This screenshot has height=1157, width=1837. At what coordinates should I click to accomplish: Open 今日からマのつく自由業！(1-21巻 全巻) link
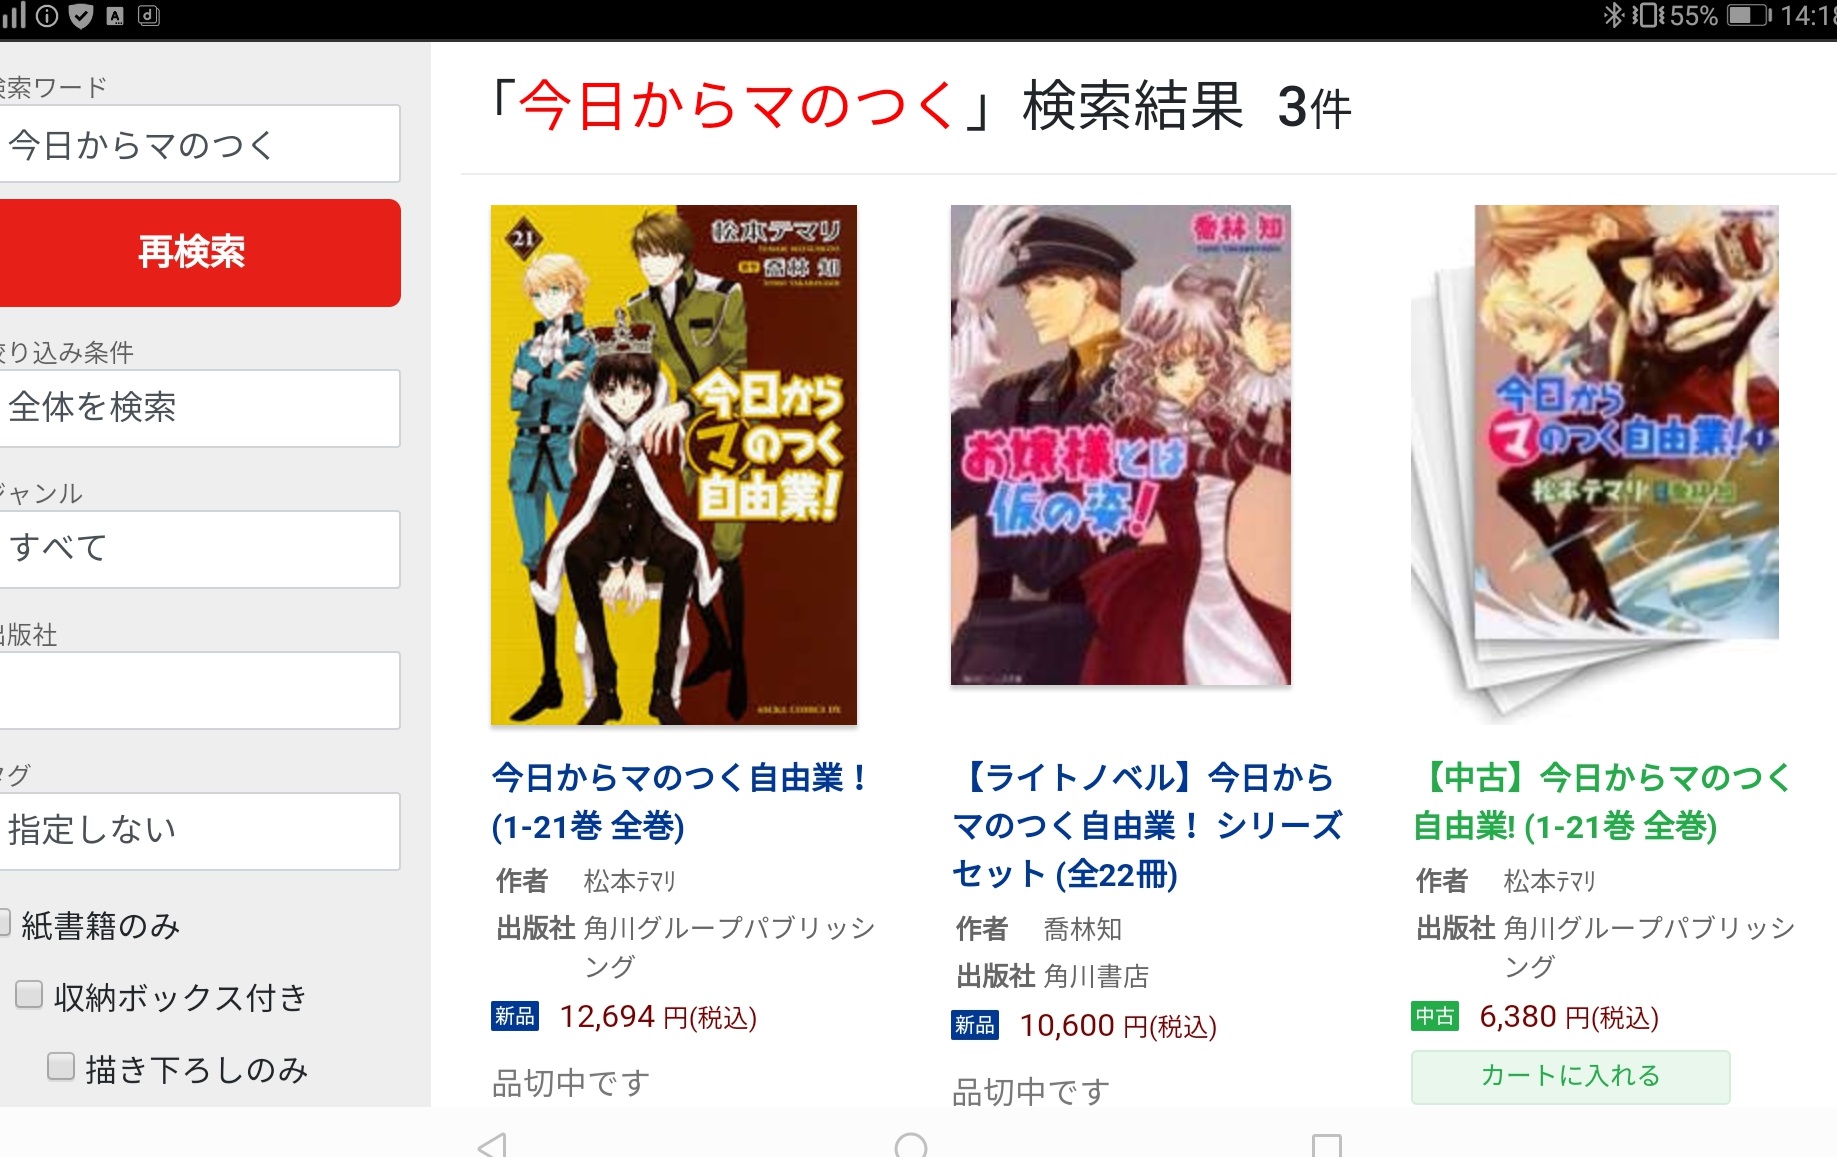pyautogui.click(x=680, y=802)
